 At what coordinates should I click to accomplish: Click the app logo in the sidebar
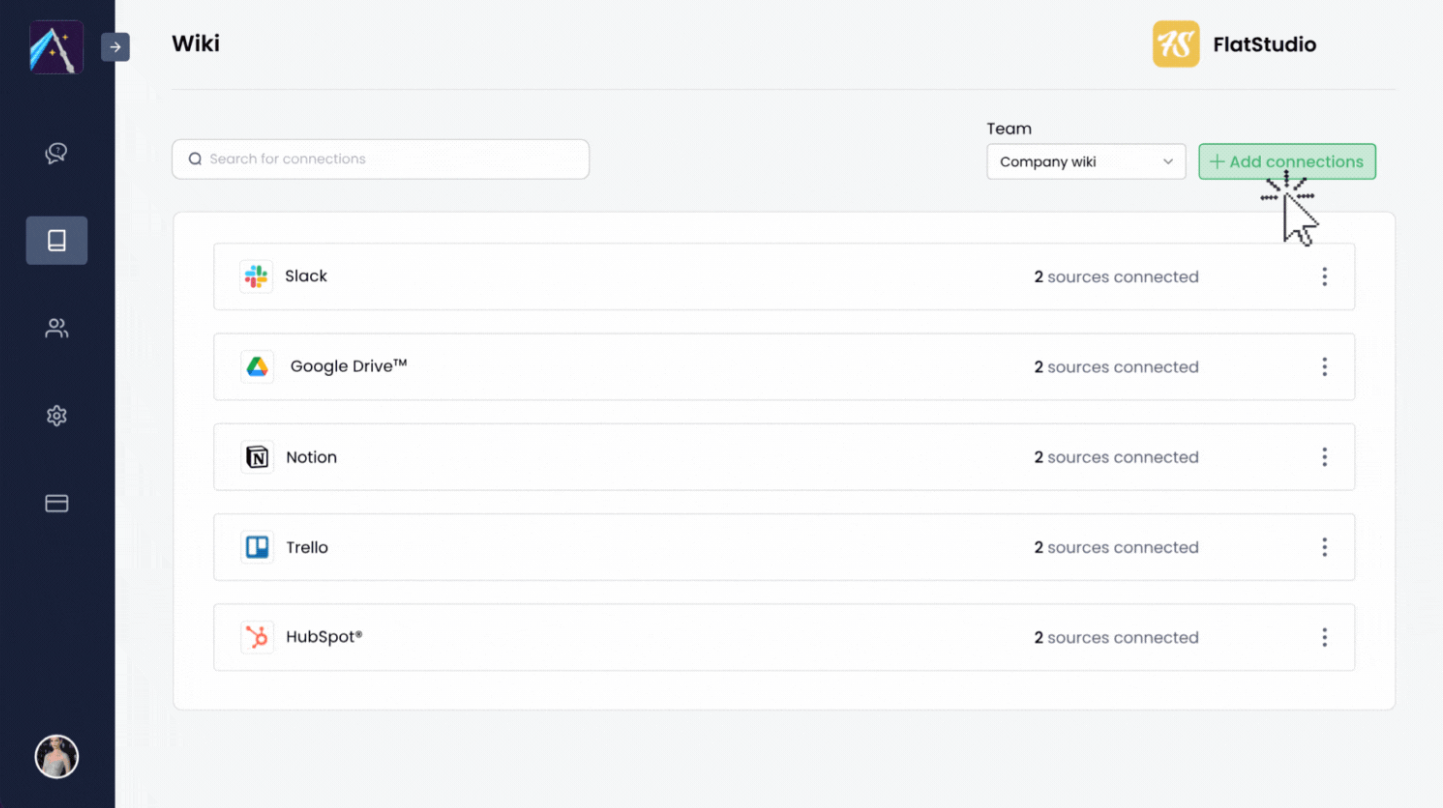coord(56,47)
